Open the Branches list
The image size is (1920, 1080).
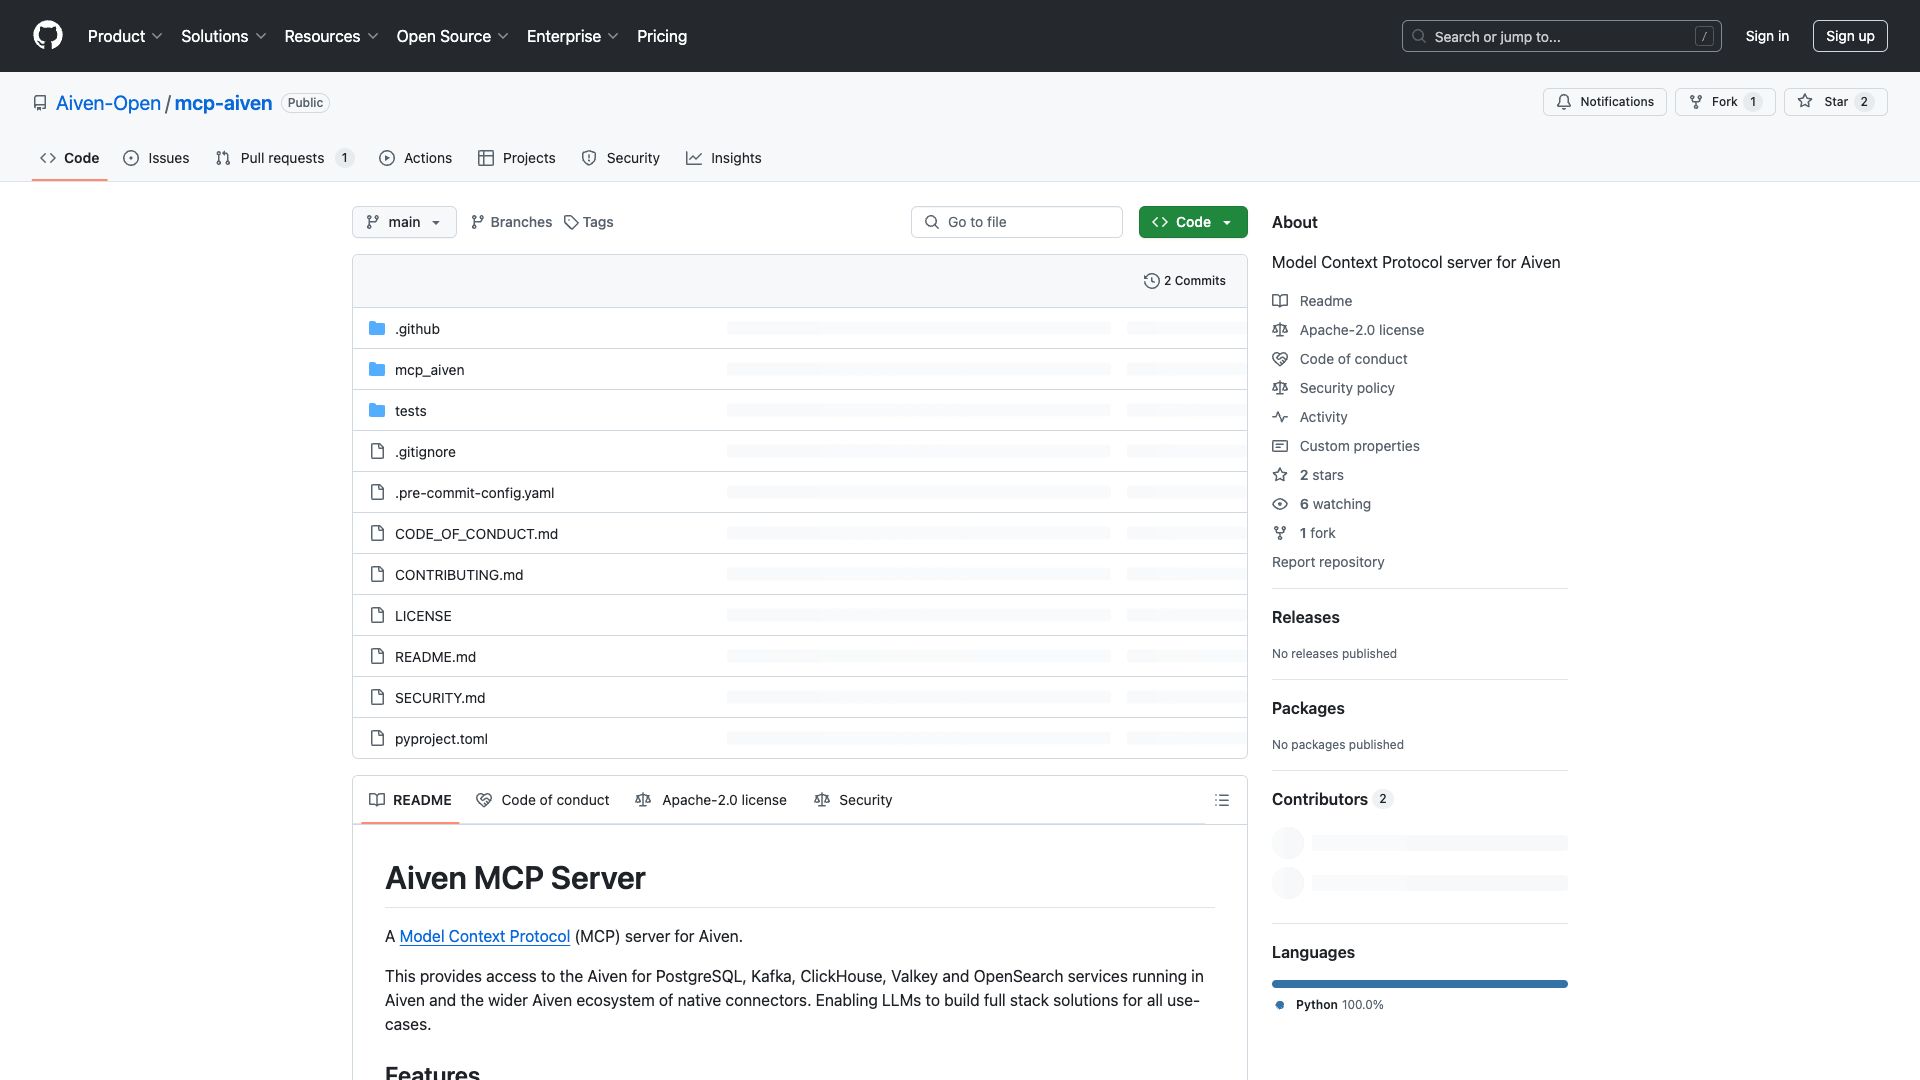pyautogui.click(x=511, y=222)
